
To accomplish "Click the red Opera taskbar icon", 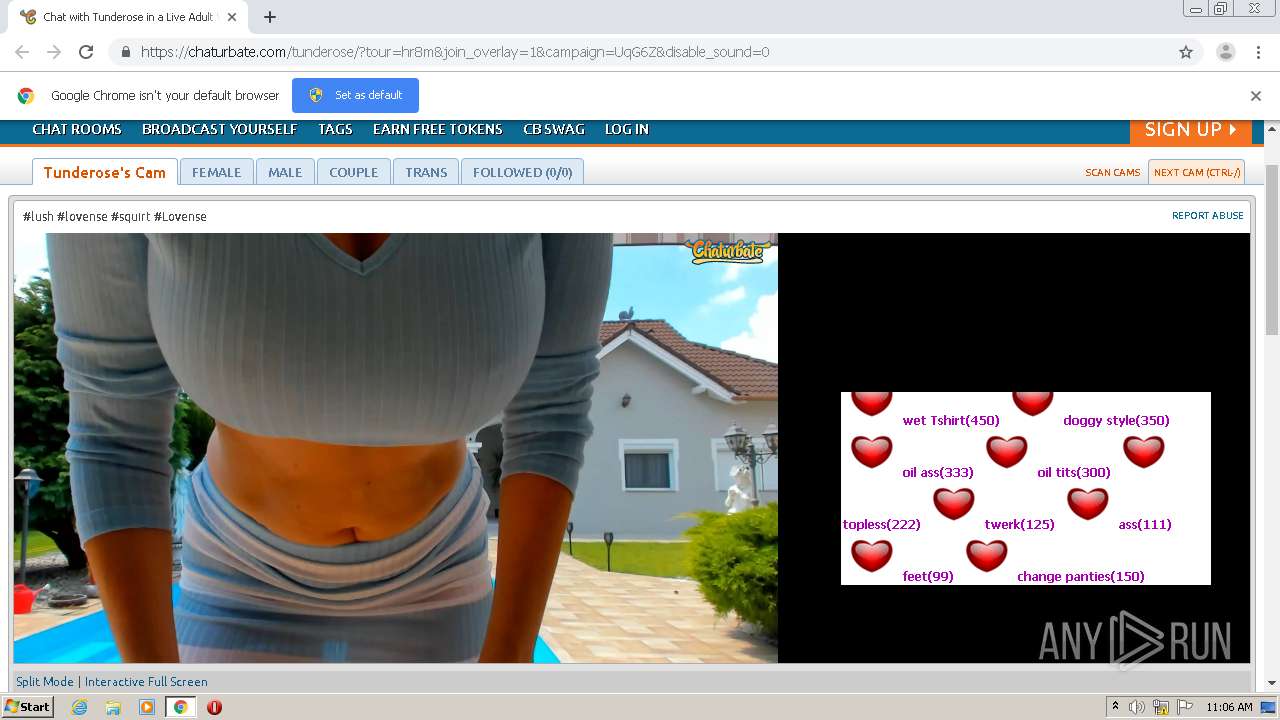I will coord(214,707).
